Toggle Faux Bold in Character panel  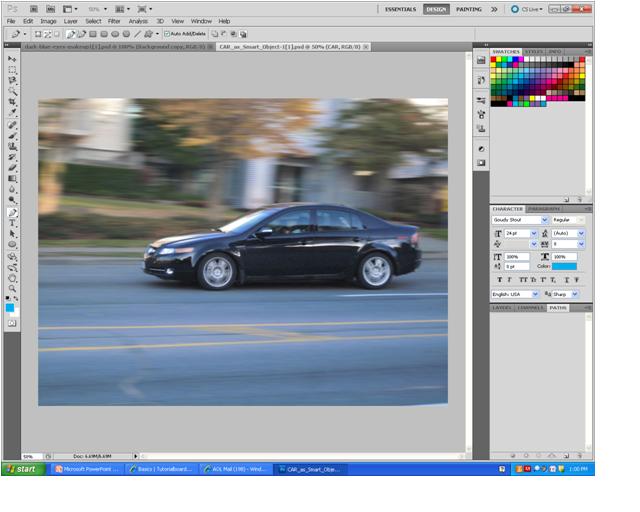tap(500, 280)
